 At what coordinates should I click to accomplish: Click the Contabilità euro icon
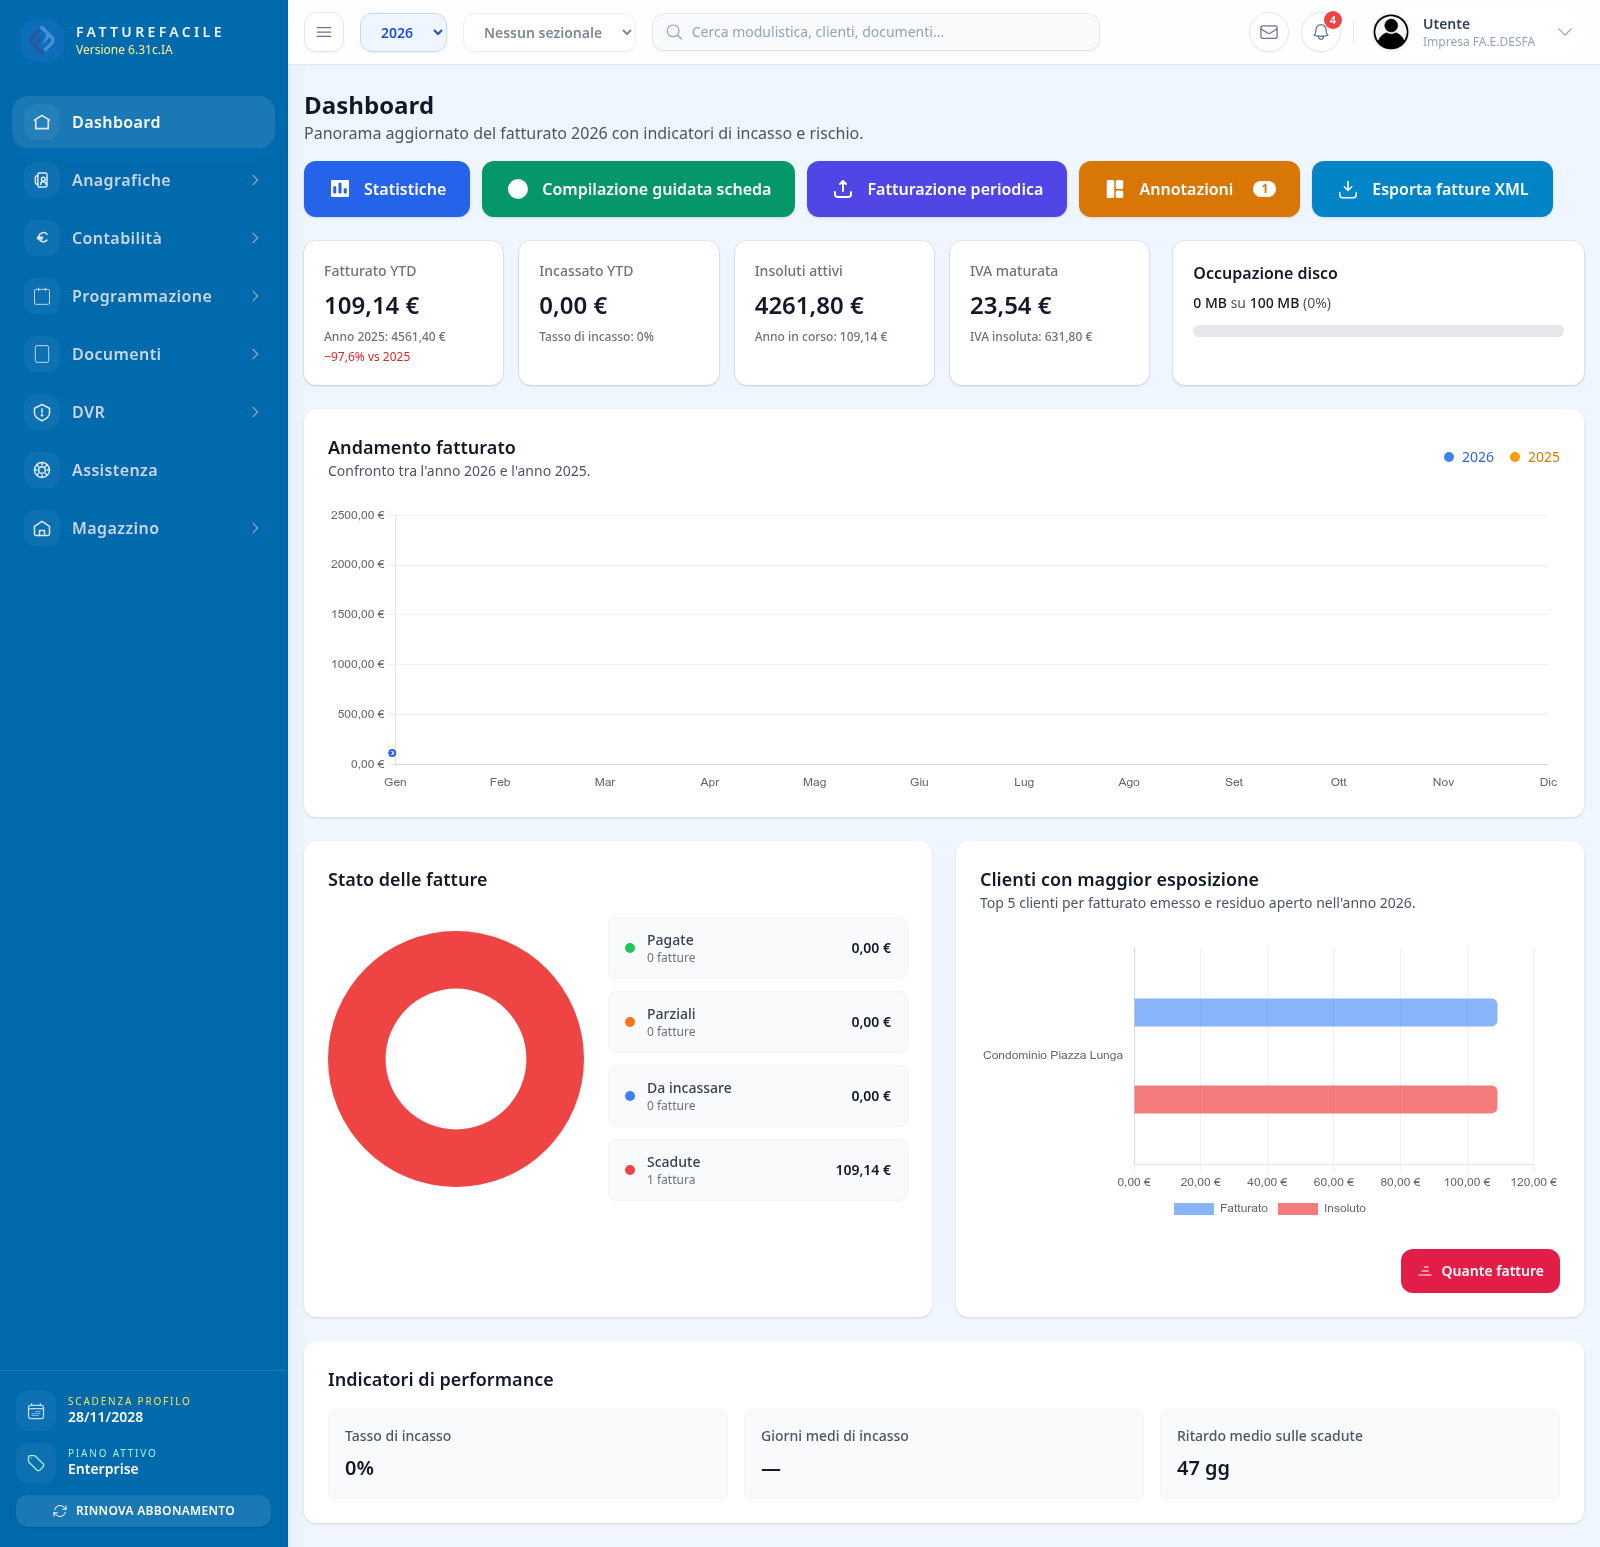42,238
